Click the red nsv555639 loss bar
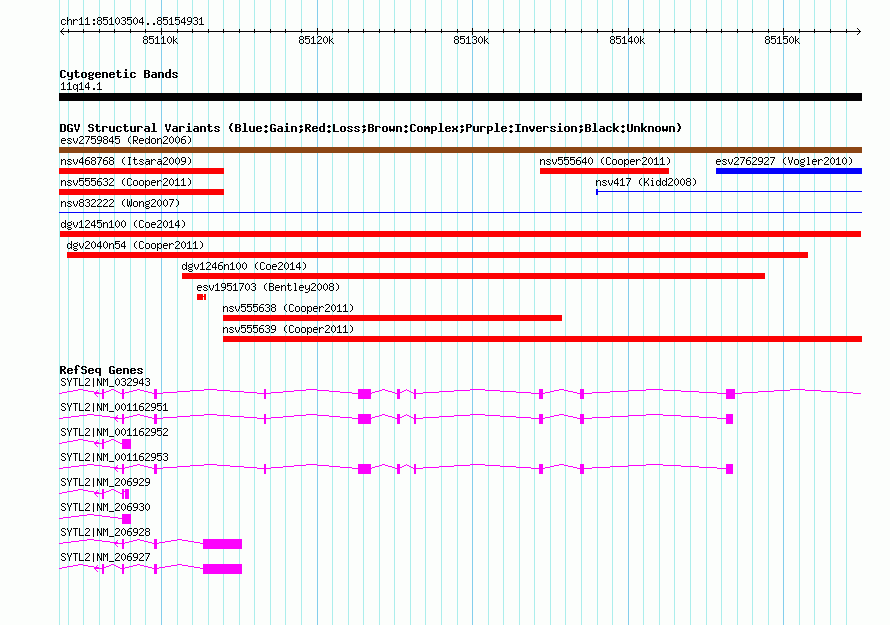Viewport: 890px width, 625px height. 542,339
